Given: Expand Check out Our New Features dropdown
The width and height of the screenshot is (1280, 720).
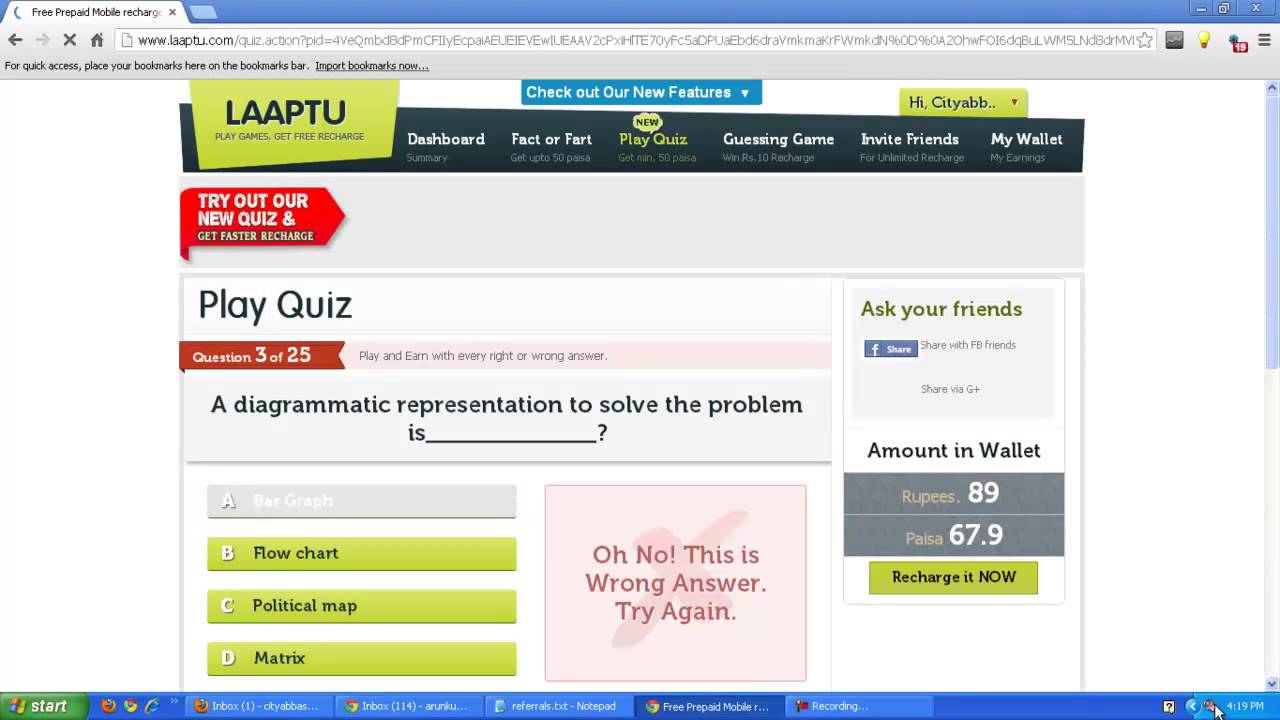Looking at the screenshot, I should click(x=641, y=92).
